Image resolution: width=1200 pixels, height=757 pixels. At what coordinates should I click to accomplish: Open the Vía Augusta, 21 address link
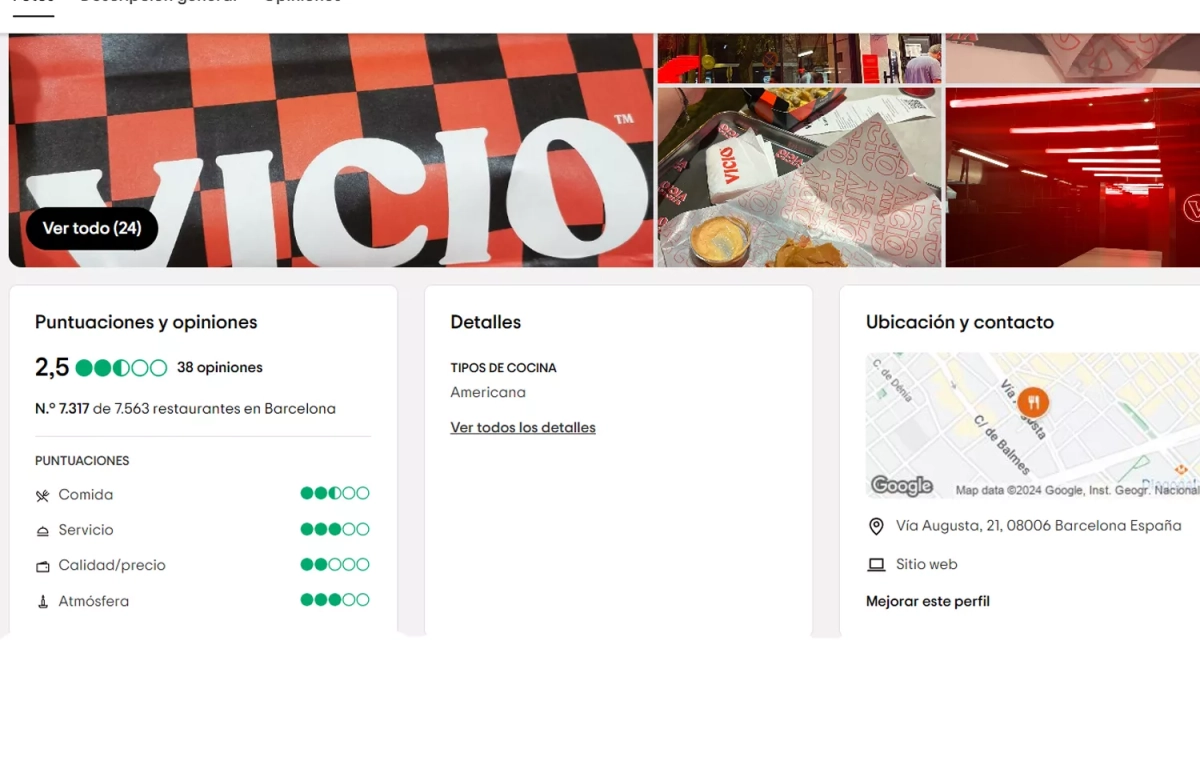coord(1038,525)
